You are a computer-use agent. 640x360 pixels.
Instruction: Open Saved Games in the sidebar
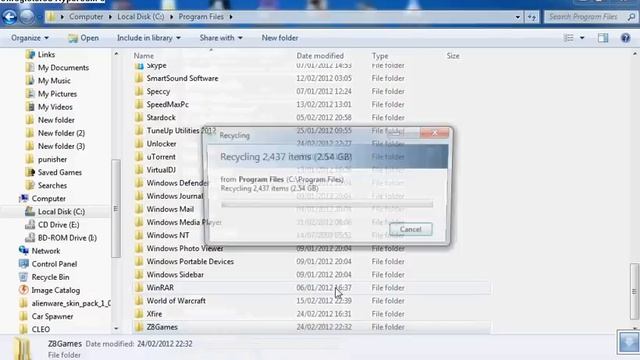(60, 172)
